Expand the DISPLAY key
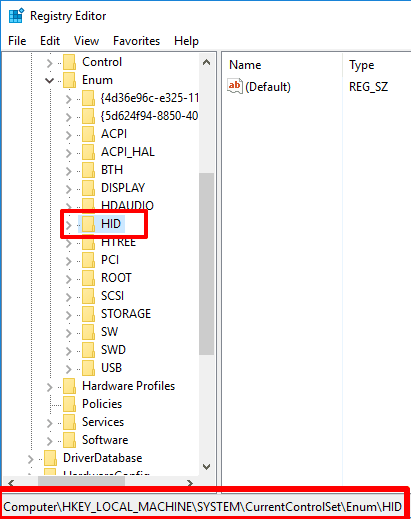411x519 pixels. pyautogui.click(x=69, y=188)
